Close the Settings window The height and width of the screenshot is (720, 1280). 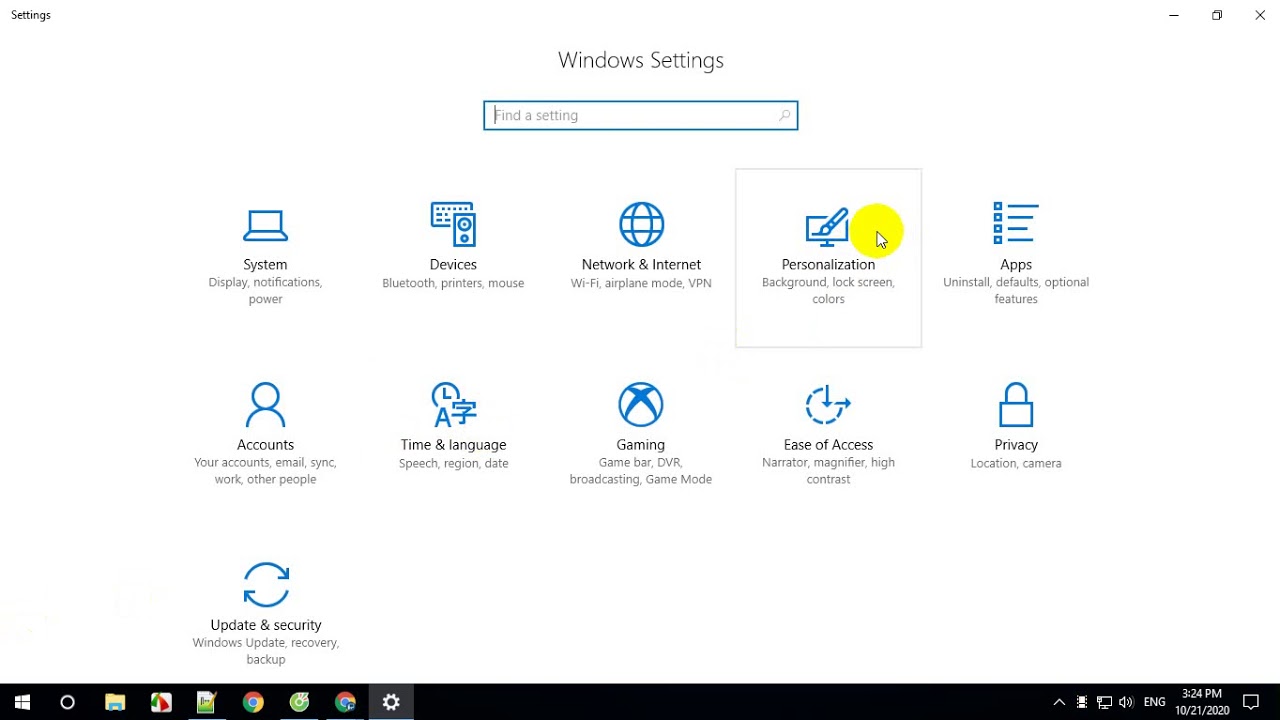tap(1260, 15)
